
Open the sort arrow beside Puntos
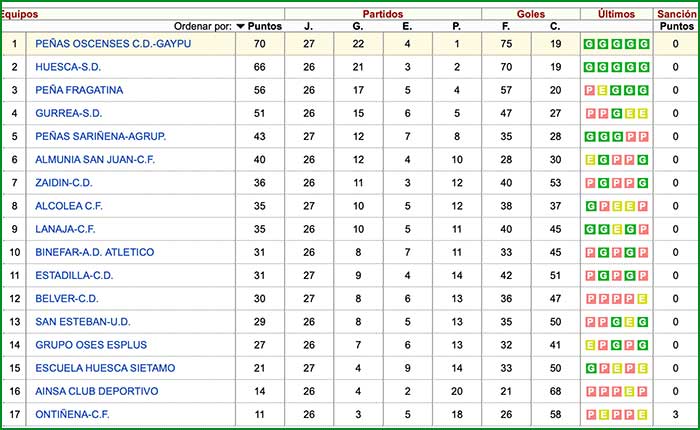[240, 26]
